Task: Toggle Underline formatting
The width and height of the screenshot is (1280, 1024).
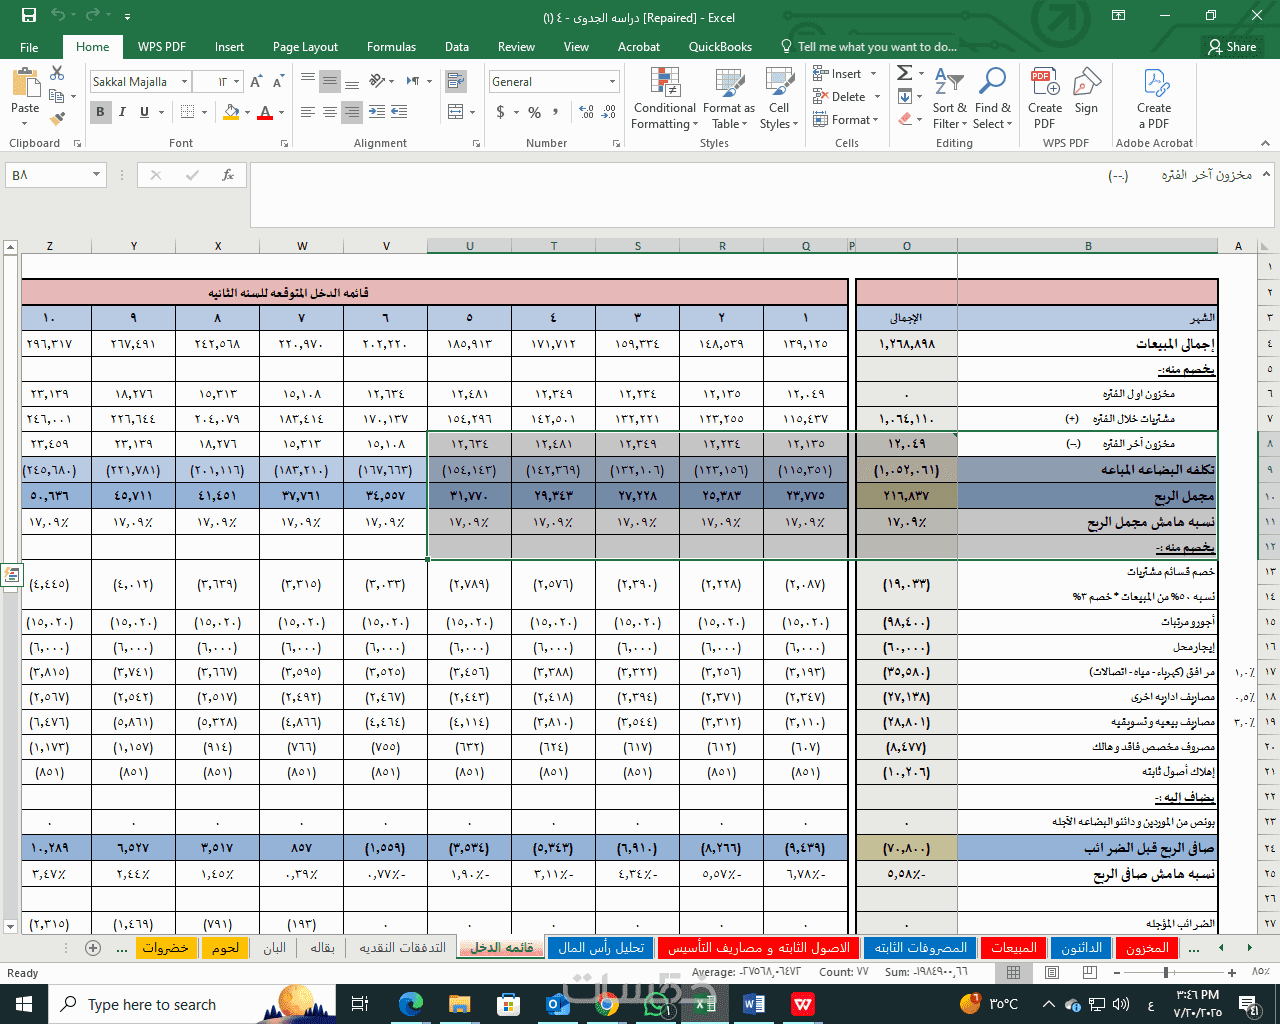Action: [x=144, y=112]
